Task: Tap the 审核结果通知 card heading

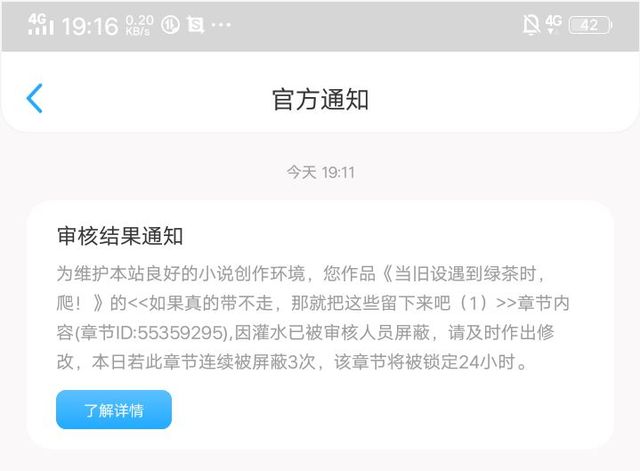Action: click(x=120, y=236)
